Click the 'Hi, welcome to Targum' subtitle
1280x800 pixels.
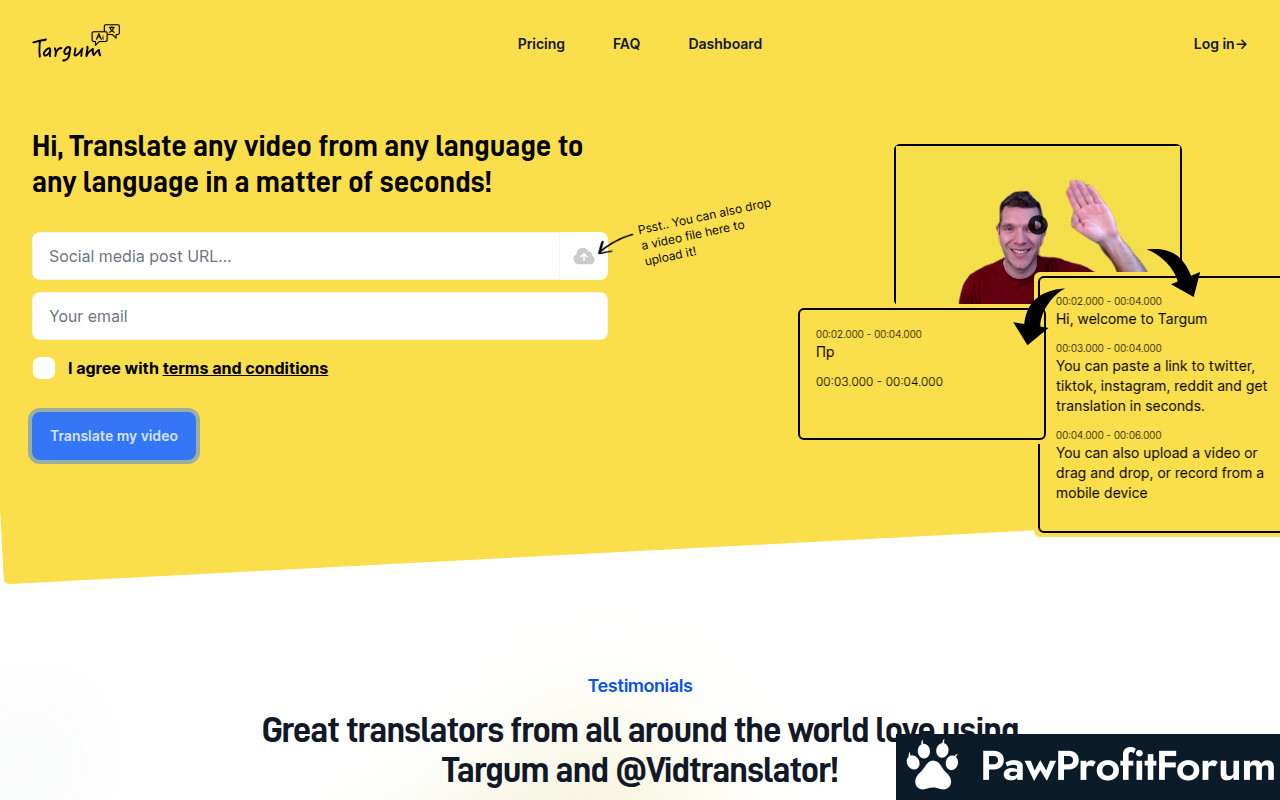point(1131,319)
